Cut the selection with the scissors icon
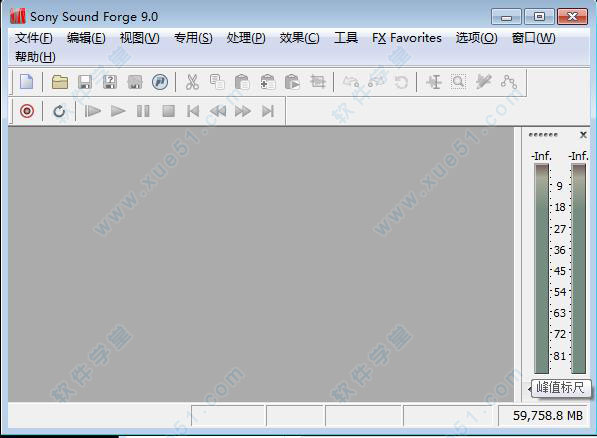The height and width of the screenshot is (438, 597). point(192,82)
